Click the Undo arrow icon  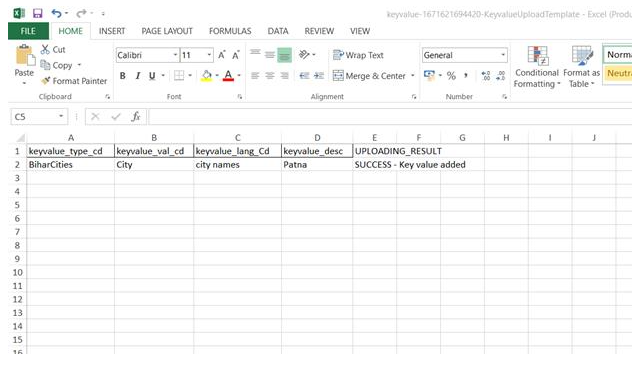tap(57, 13)
